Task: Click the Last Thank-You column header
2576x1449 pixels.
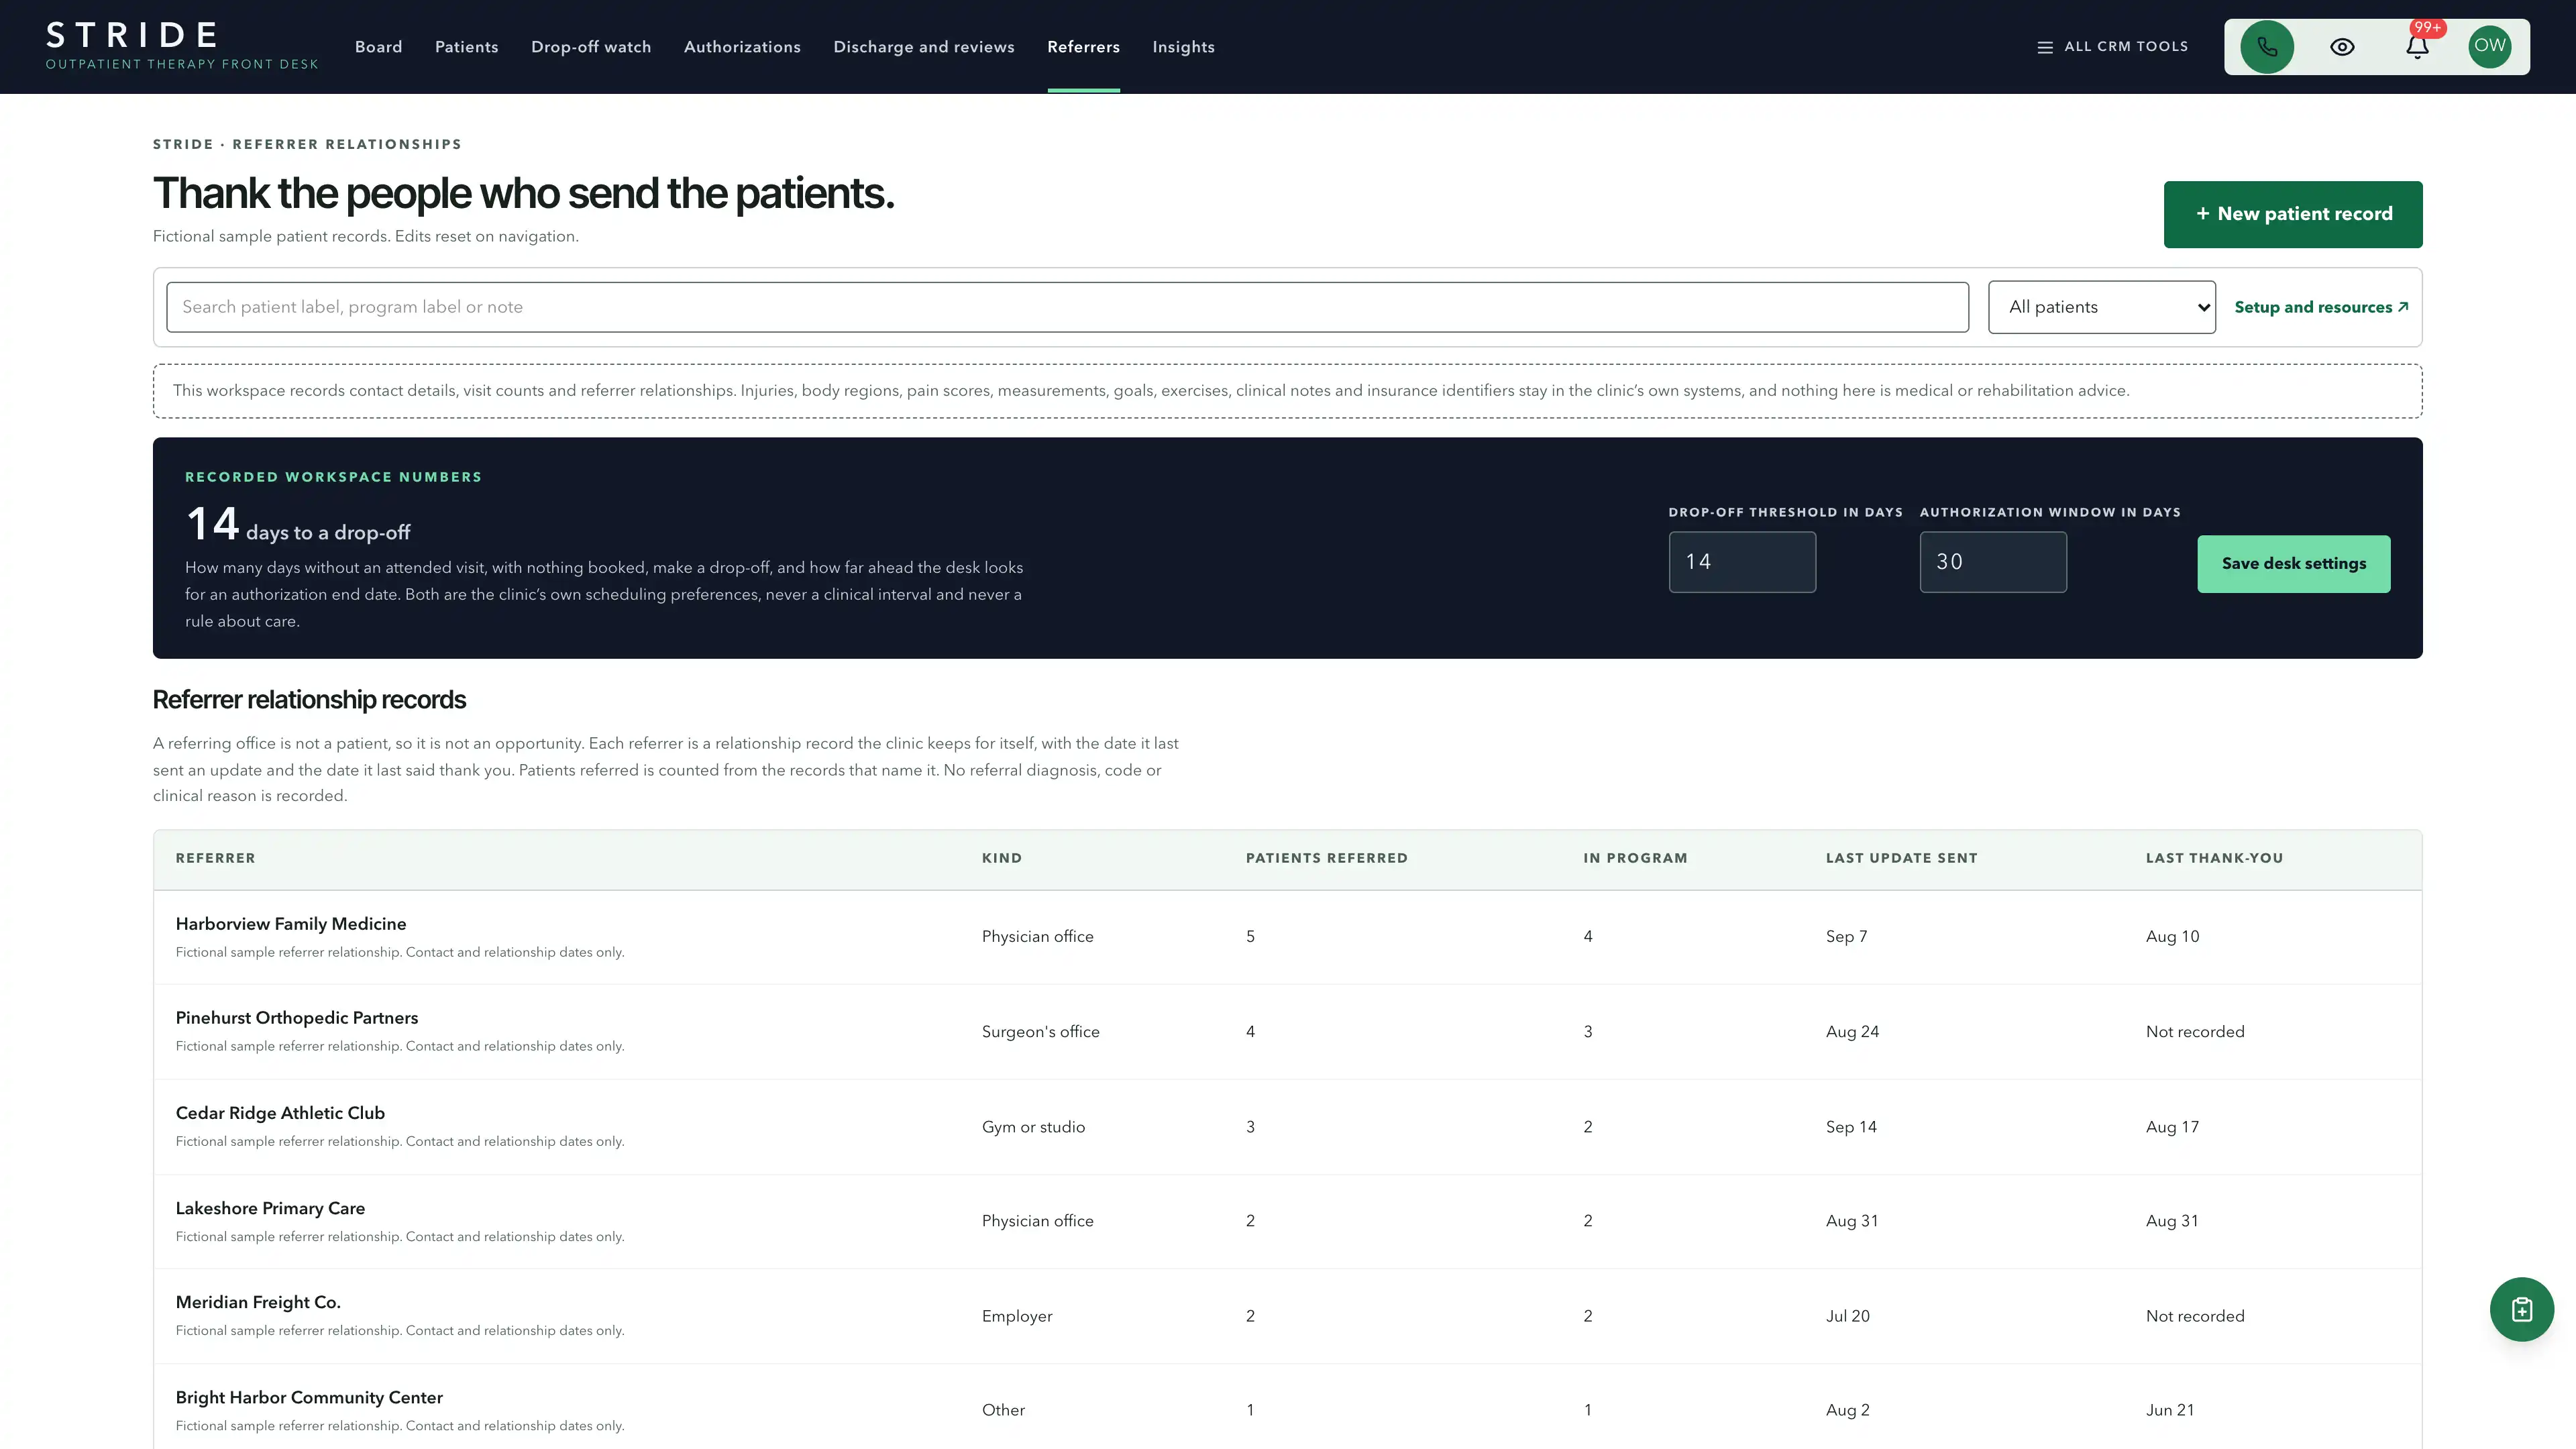Action: [2214, 858]
